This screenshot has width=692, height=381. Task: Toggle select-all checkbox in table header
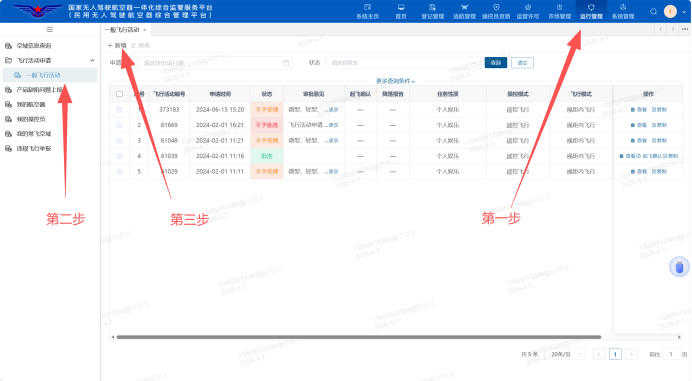[x=119, y=94]
